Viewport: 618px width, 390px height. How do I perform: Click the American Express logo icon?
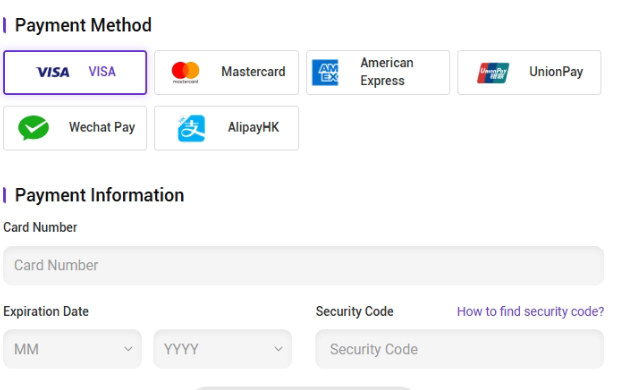coord(325,72)
